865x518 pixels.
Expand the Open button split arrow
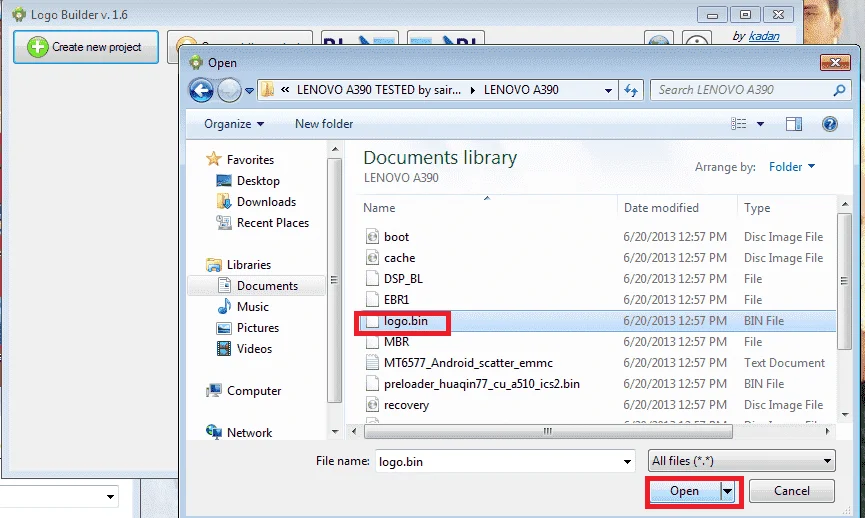tap(728, 491)
